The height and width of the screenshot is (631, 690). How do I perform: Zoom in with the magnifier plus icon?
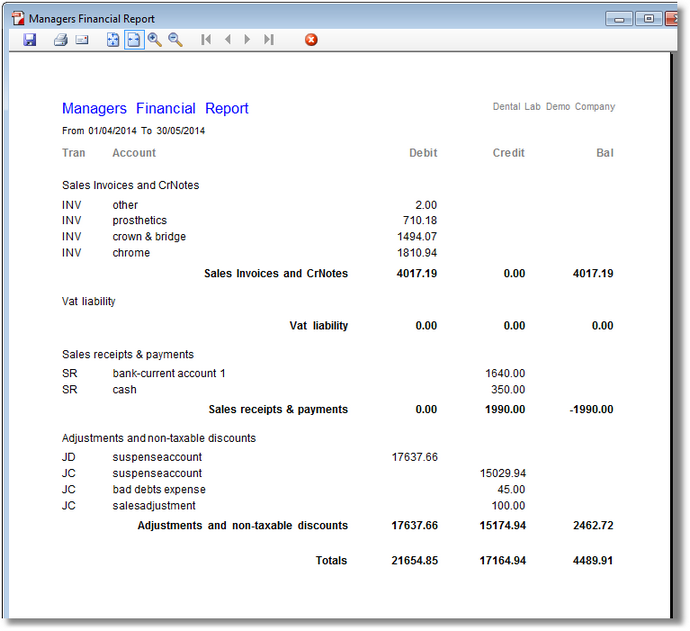[x=155, y=40]
